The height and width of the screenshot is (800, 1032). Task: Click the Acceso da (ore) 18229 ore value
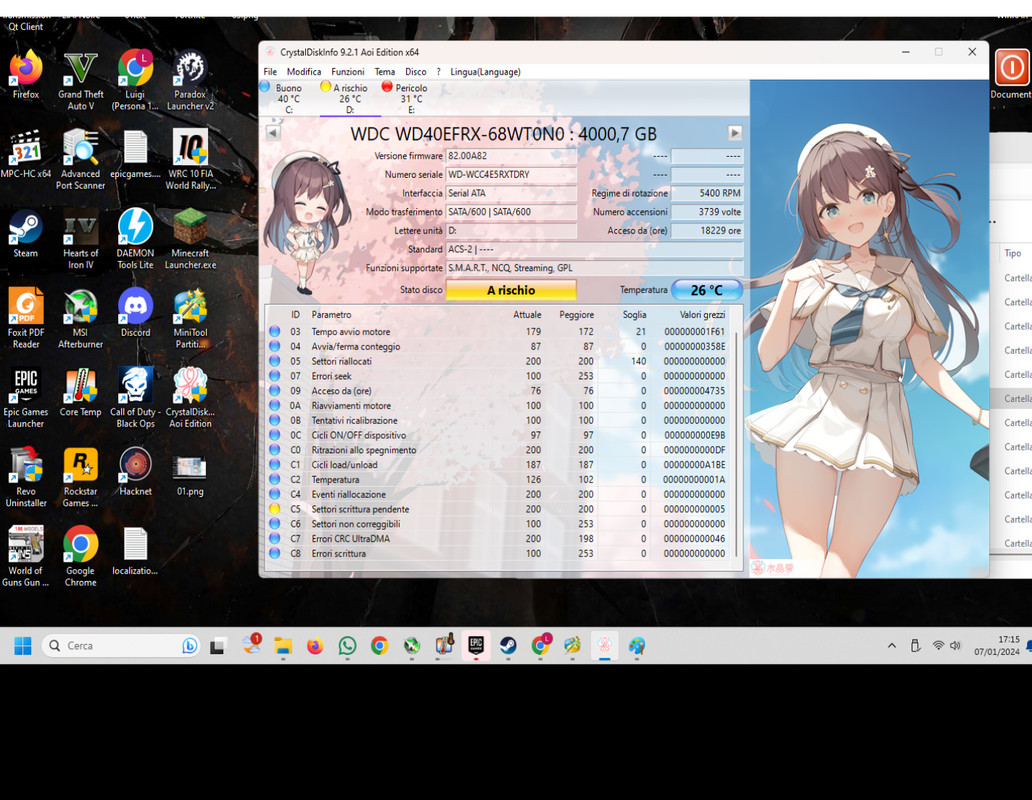707,230
